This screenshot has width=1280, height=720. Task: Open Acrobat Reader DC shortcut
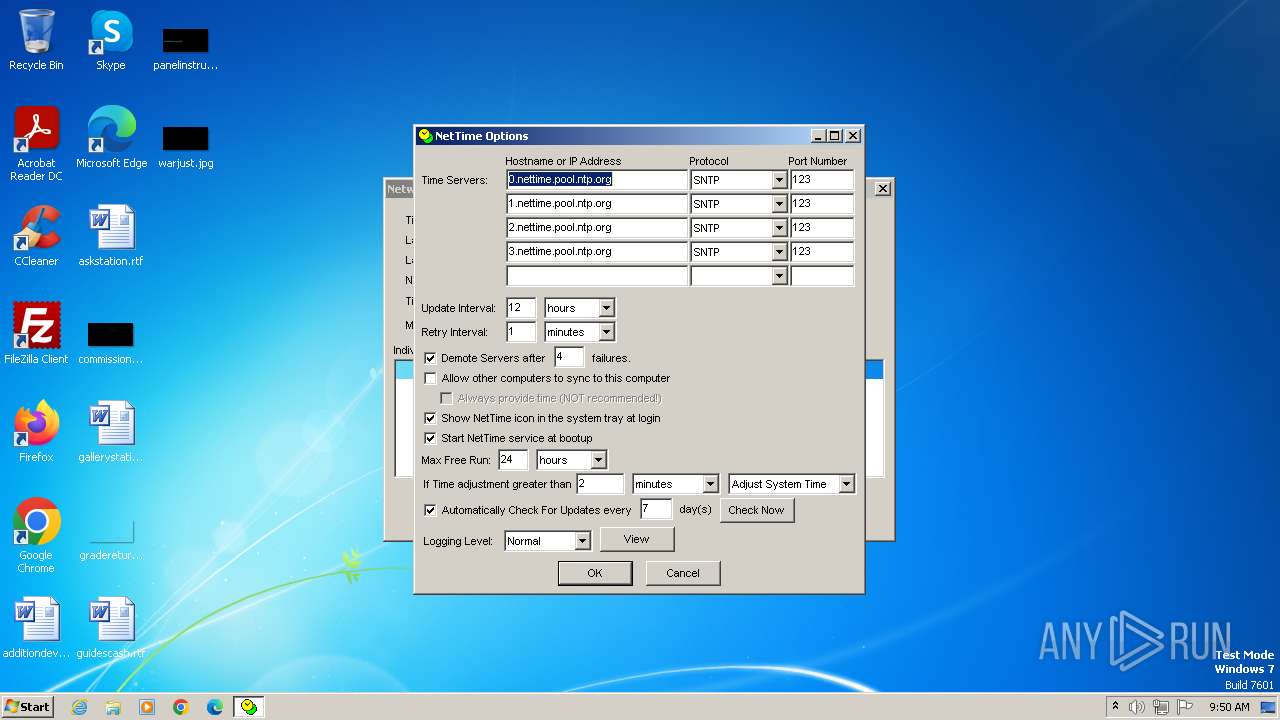(x=36, y=144)
